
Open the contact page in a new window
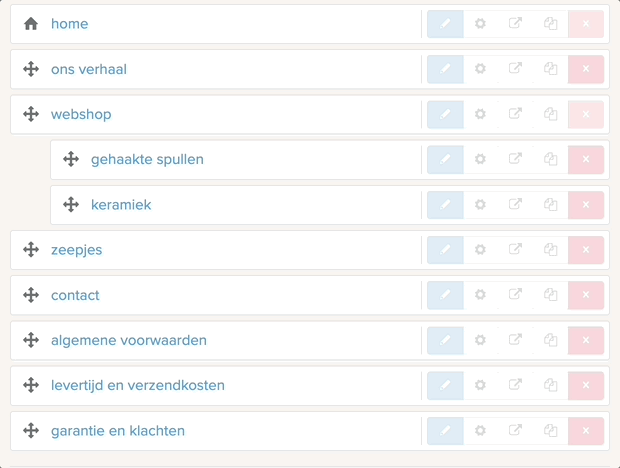(515, 295)
